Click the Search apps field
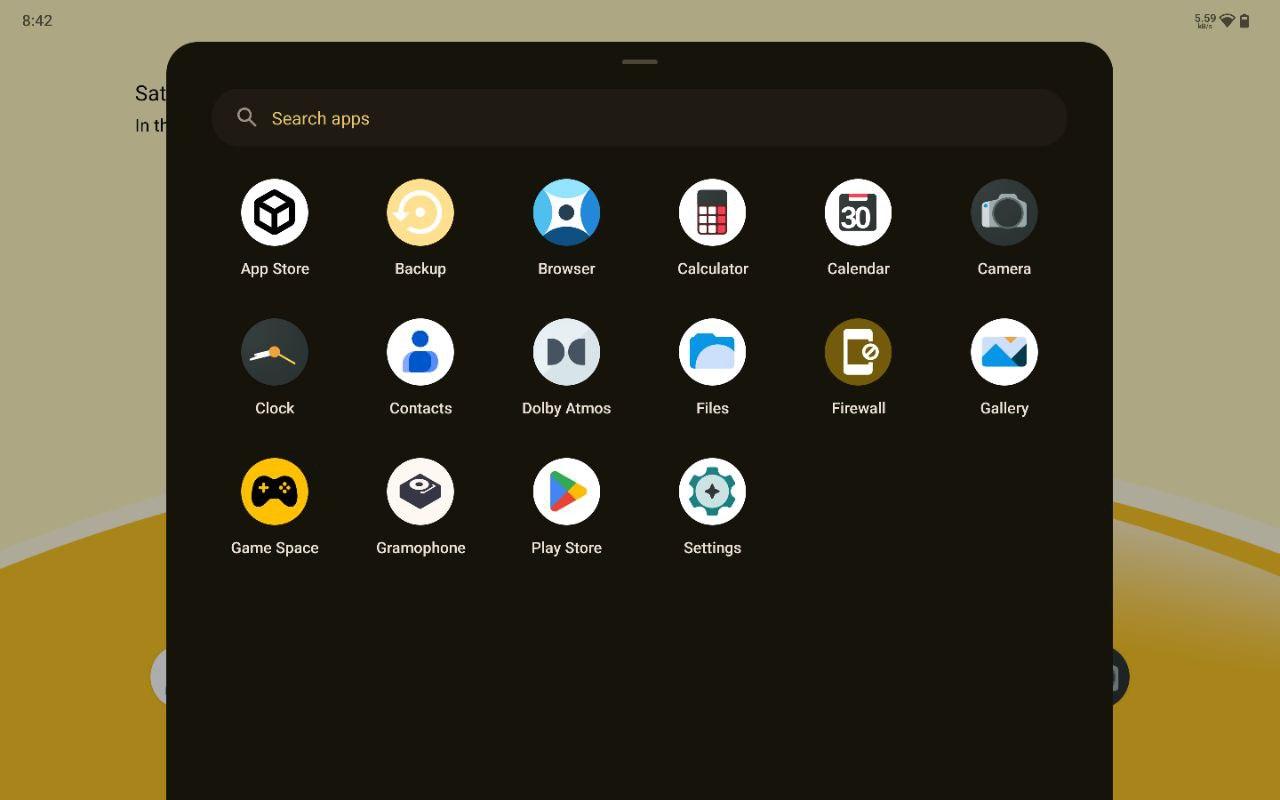The height and width of the screenshot is (800, 1280). tap(639, 118)
